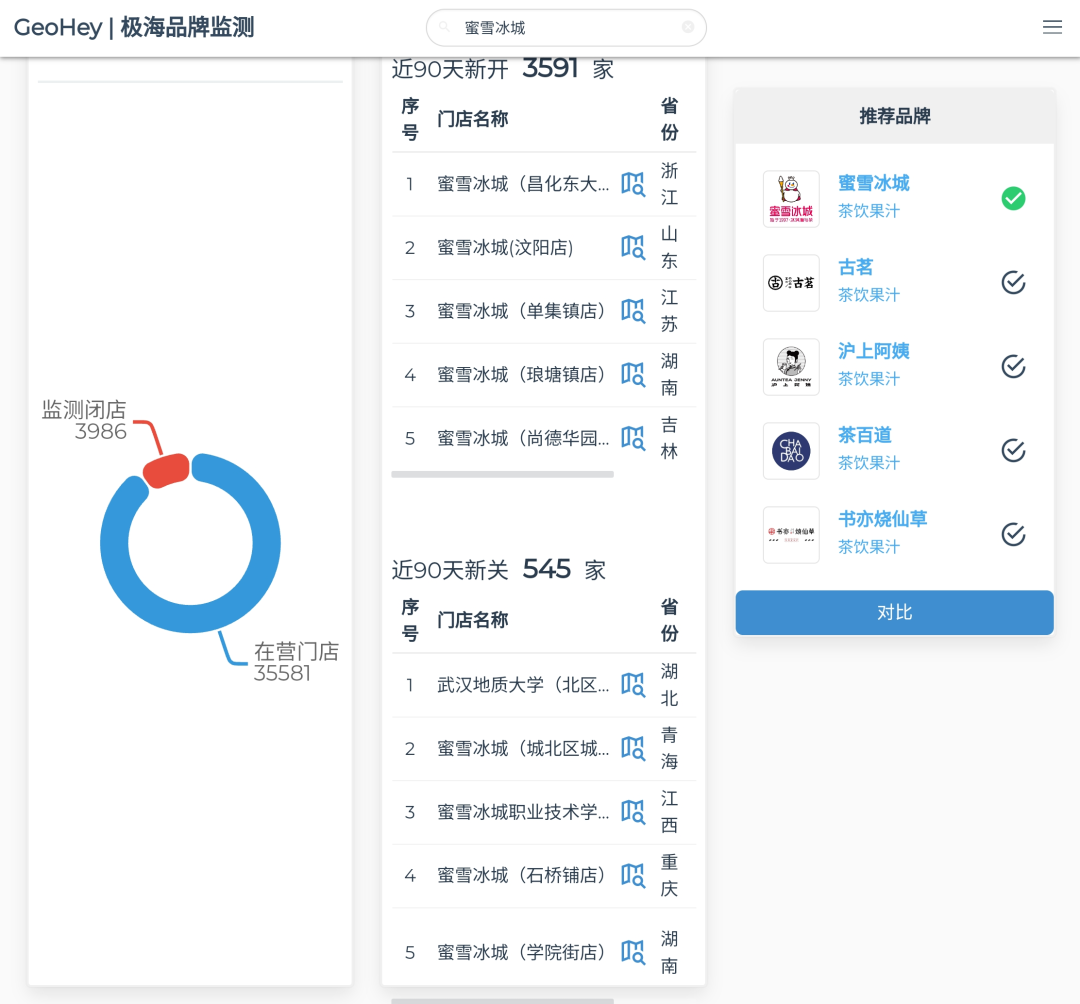Click map icon for 武汉地质大学 store
The image size is (1080, 1004).
click(632, 685)
